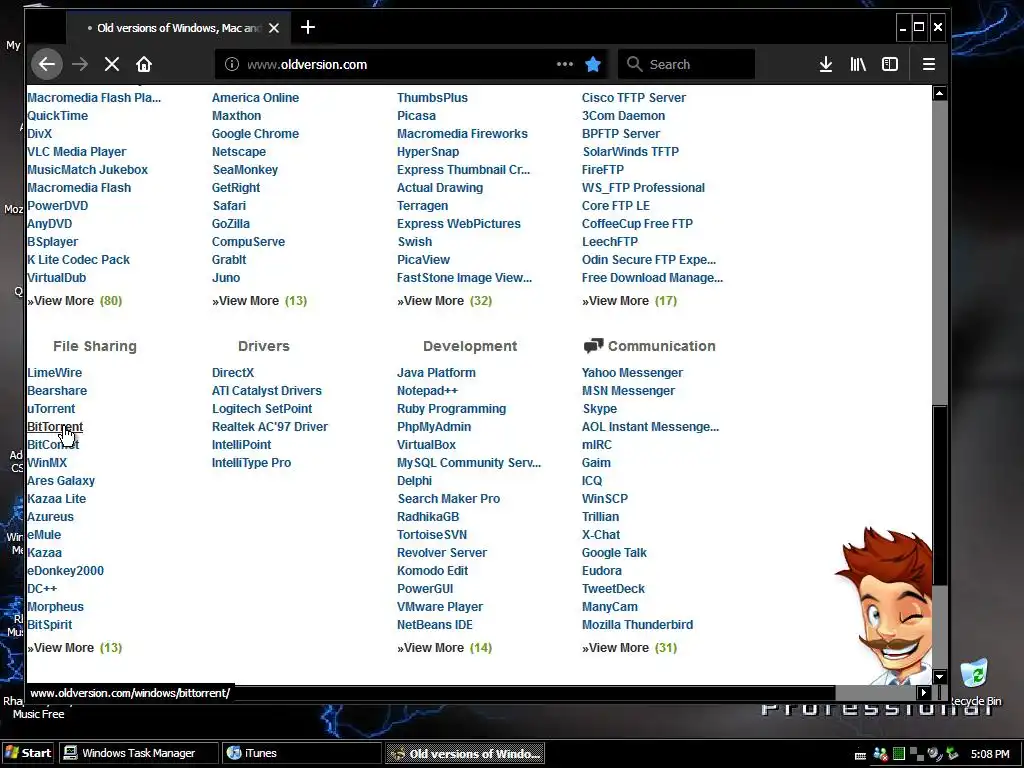Screen dimensions: 1024x768
Task: Open the Mozilla Thunderbird link
Action: (637, 624)
